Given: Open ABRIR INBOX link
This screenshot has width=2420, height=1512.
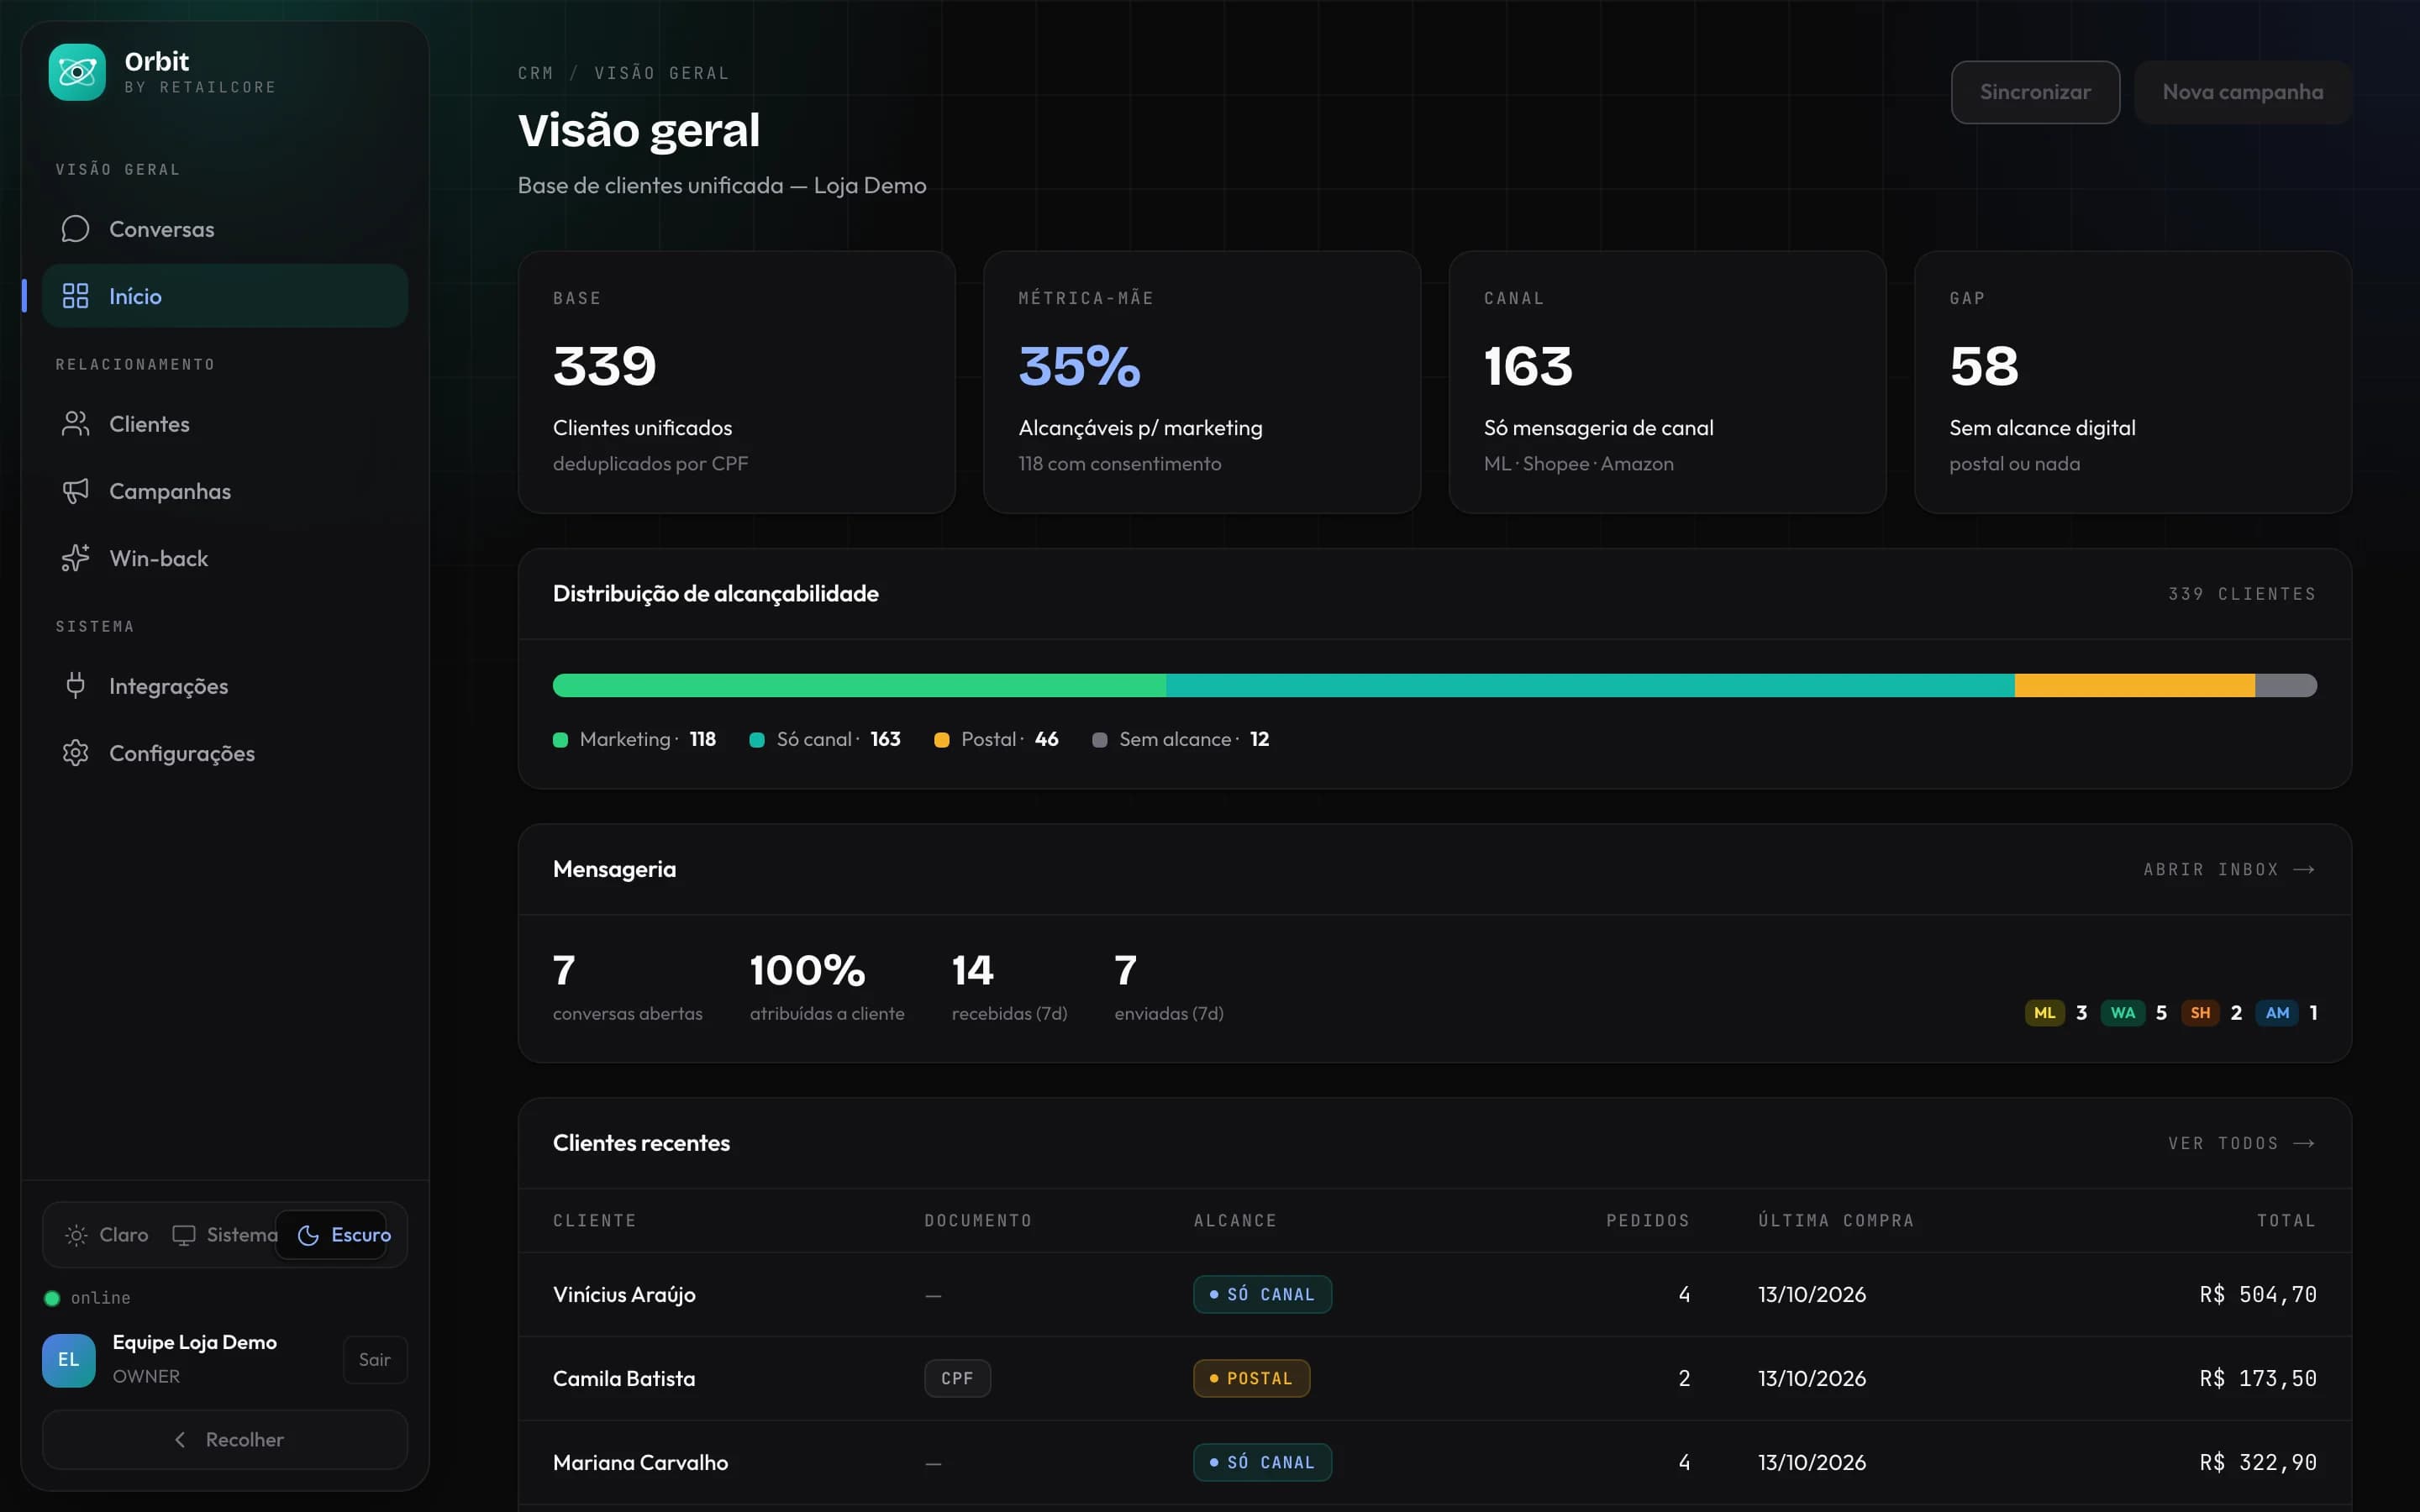Looking at the screenshot, I should 2229,869.
